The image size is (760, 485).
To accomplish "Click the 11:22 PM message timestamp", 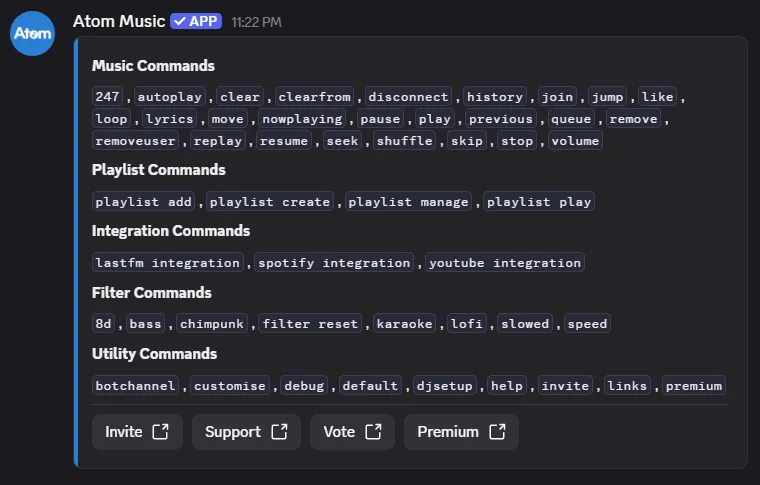I will click(256, 22).
